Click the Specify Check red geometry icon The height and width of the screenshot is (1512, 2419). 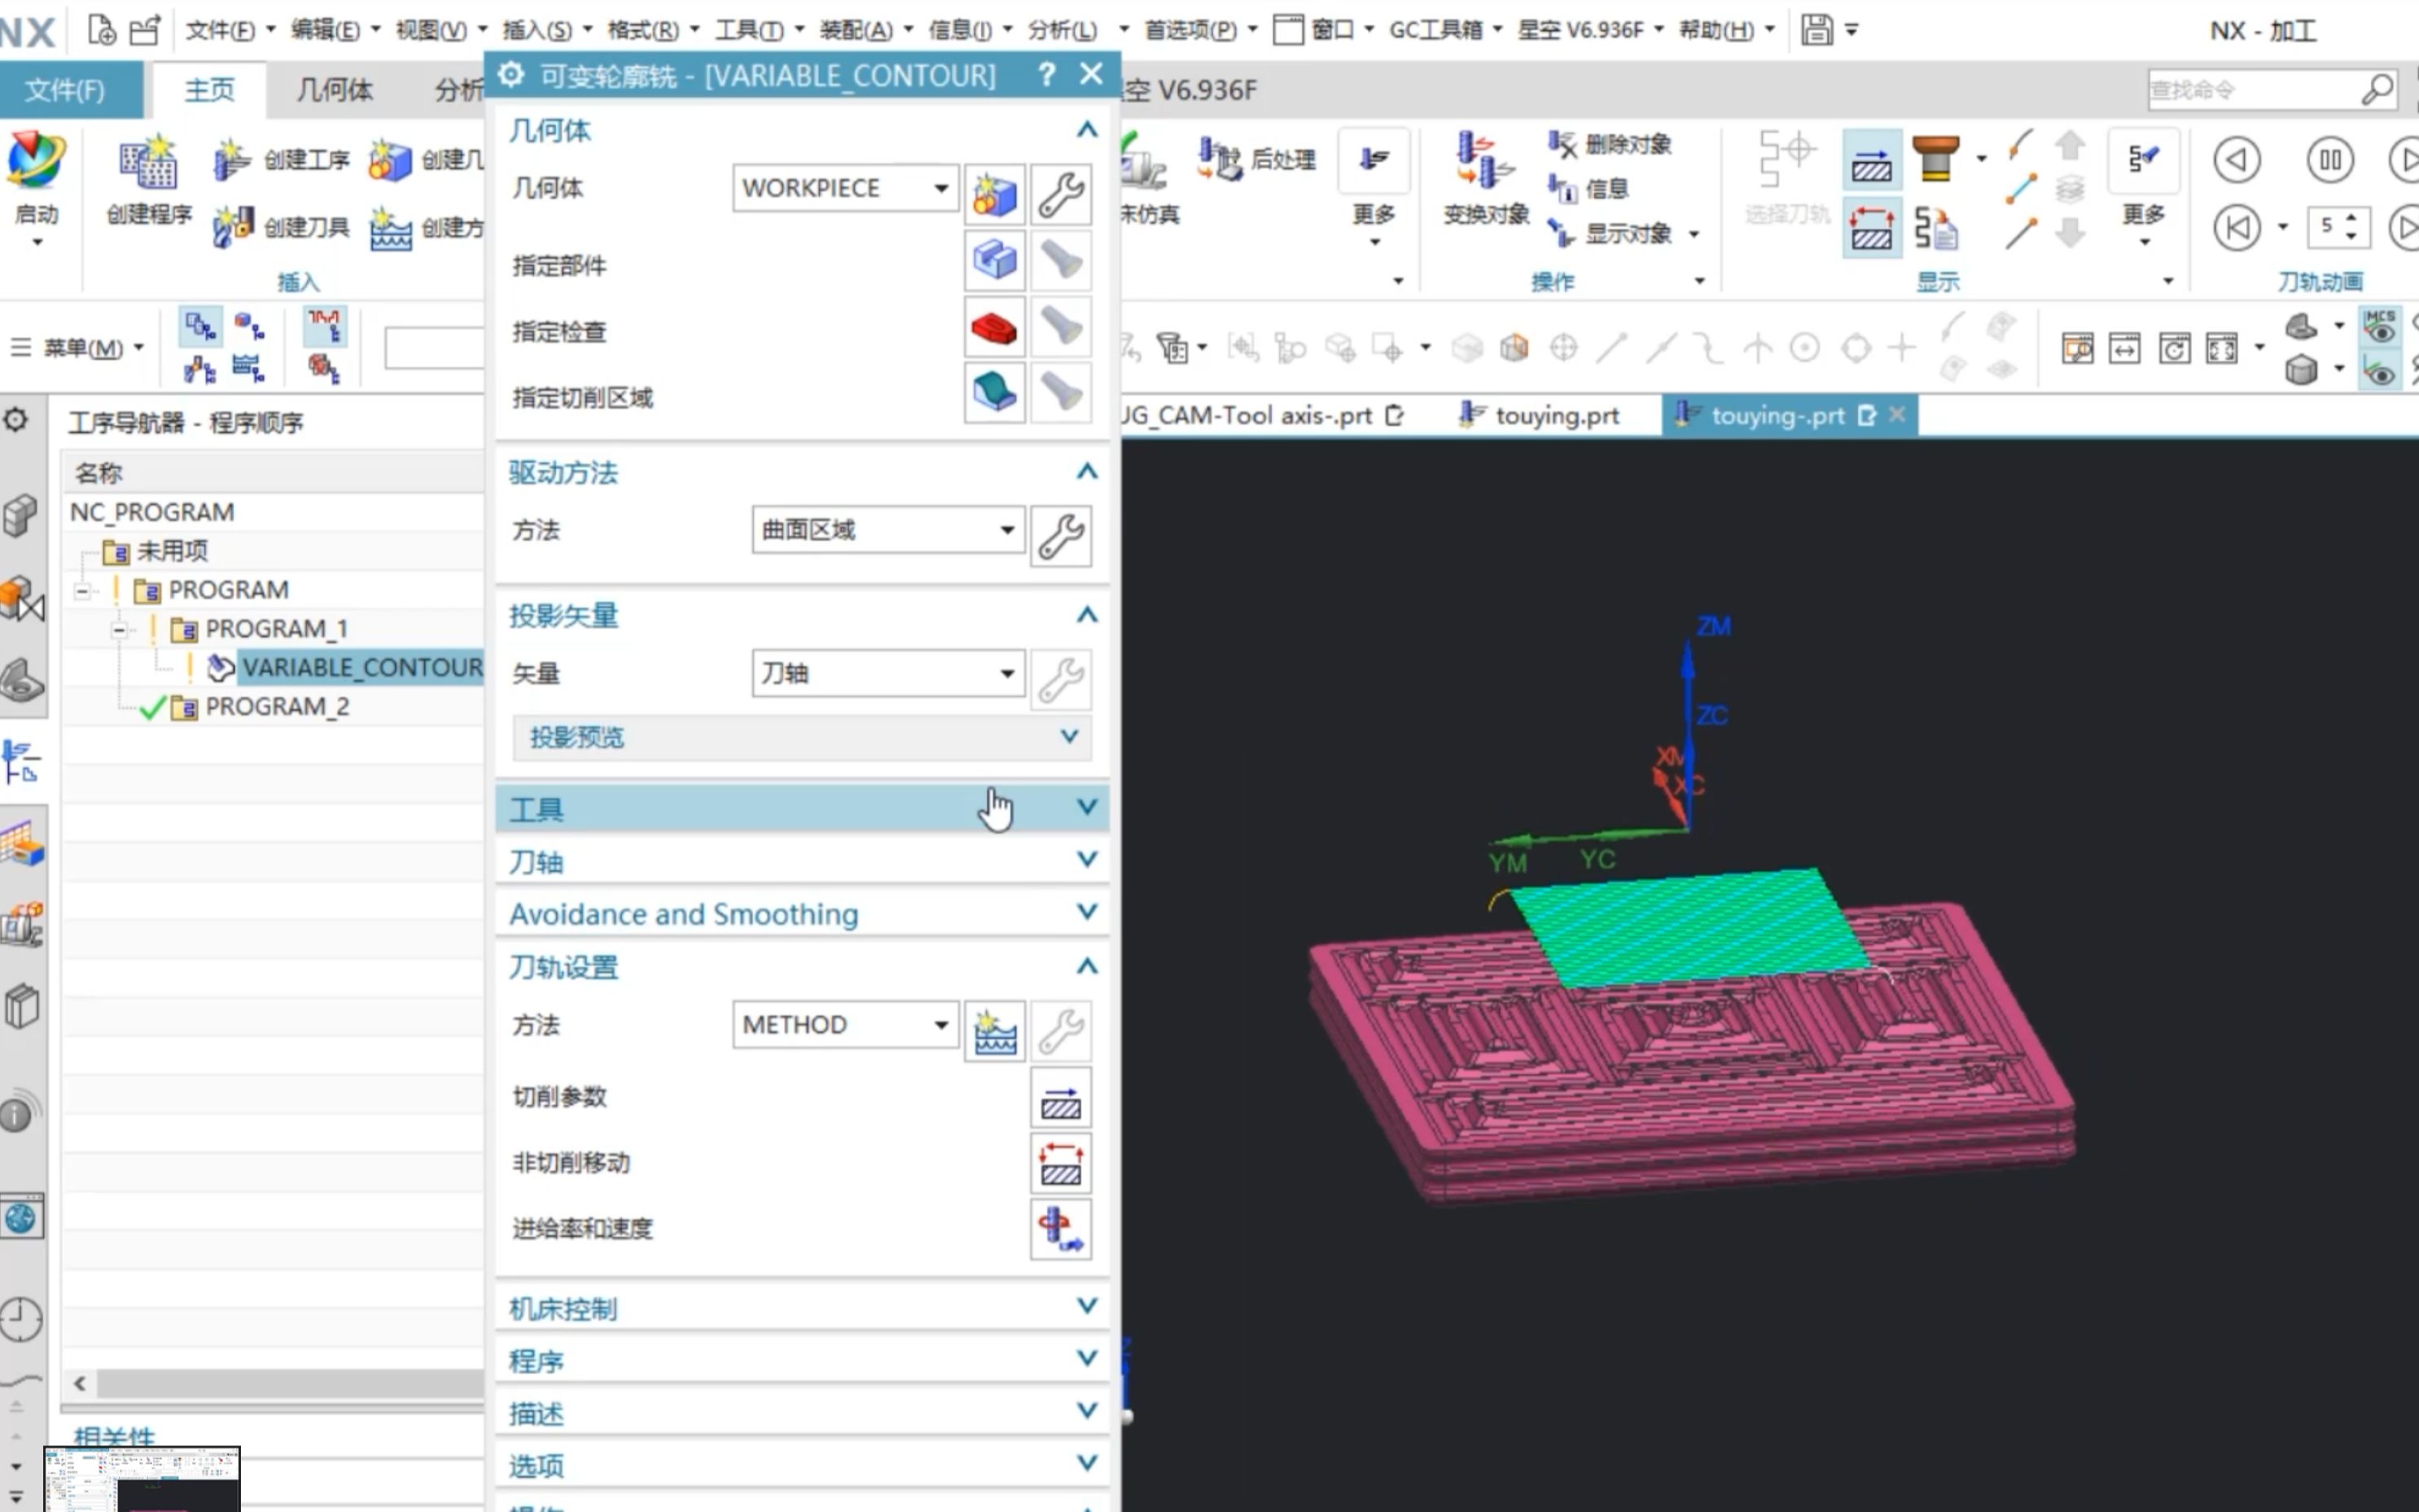[x=994, y=328]
